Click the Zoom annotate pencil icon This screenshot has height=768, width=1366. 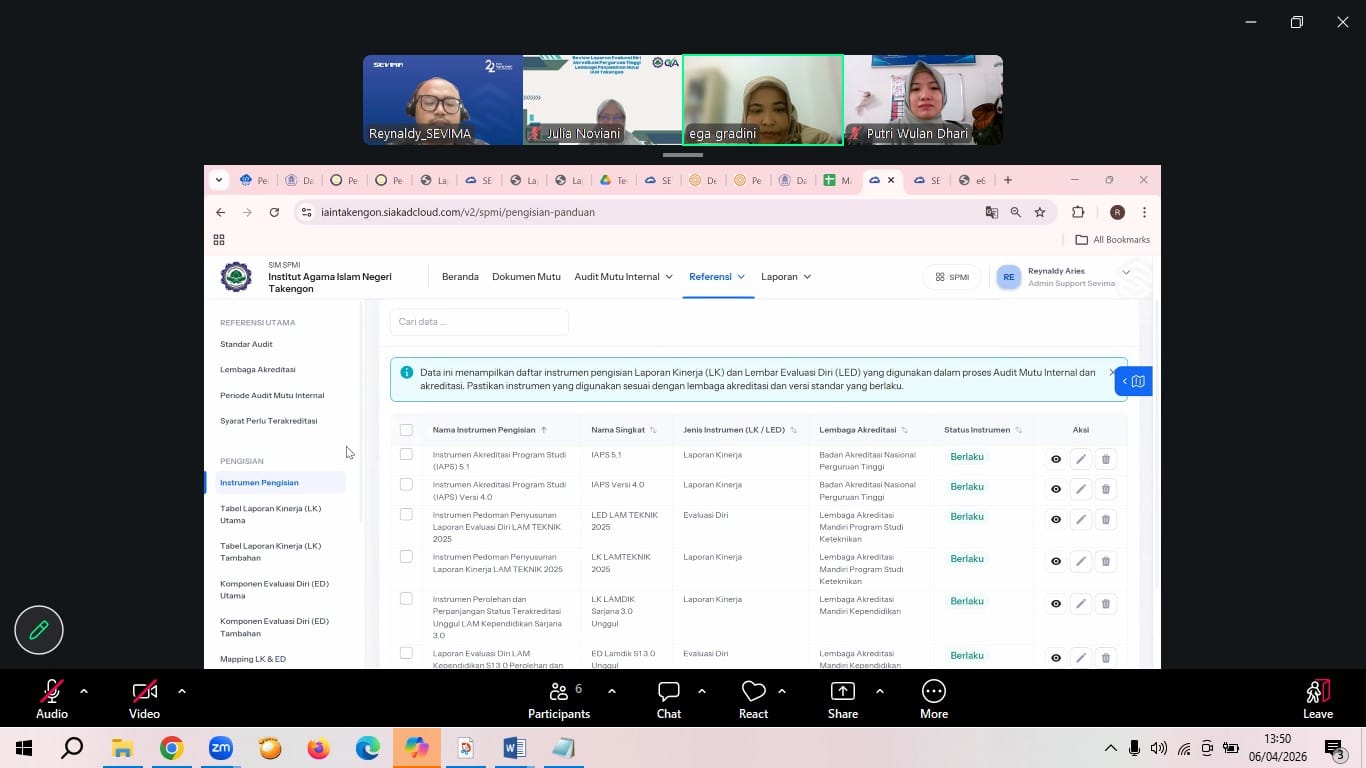[x=39, y=630]
